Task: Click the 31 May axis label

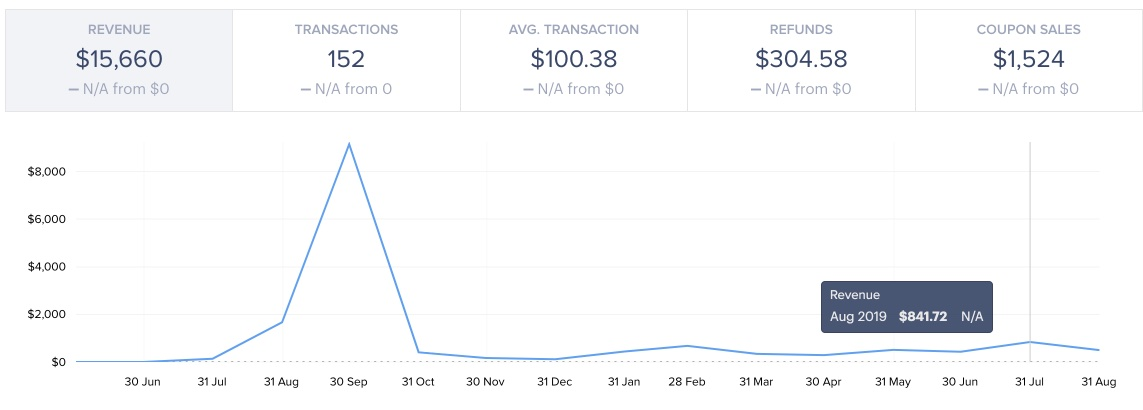Action: tap(893, 381)
